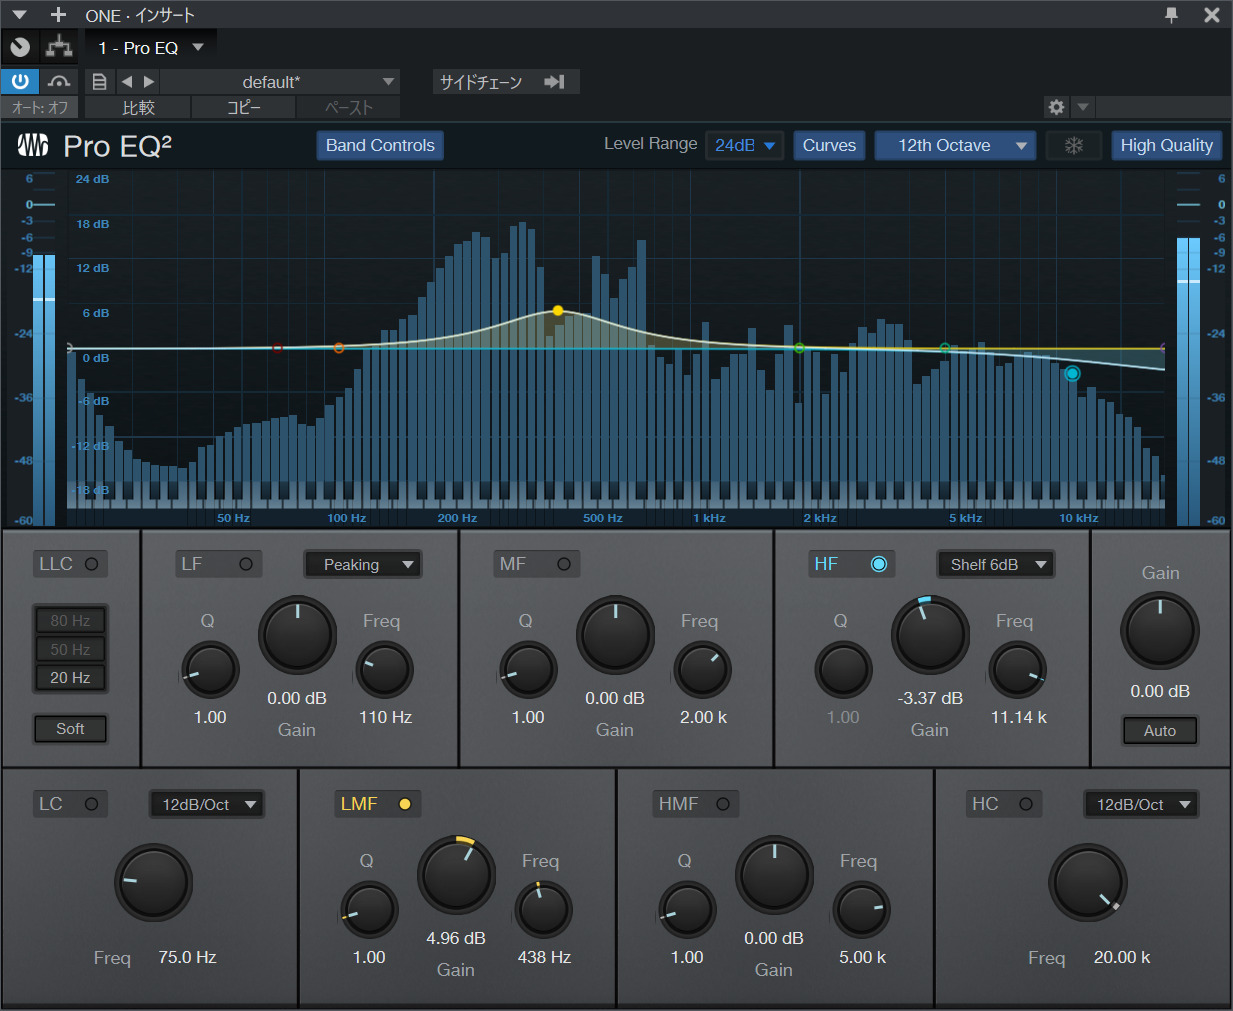Click the コピー copy button
Image resolution: width=1233 pixels, height=1011 pixels.
(x=243, y=108)
